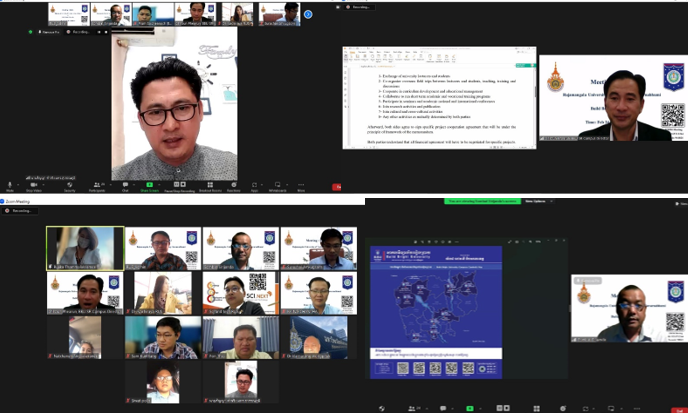
Task: Pause via the Recording indicator's pause icon
Action: 99,32
